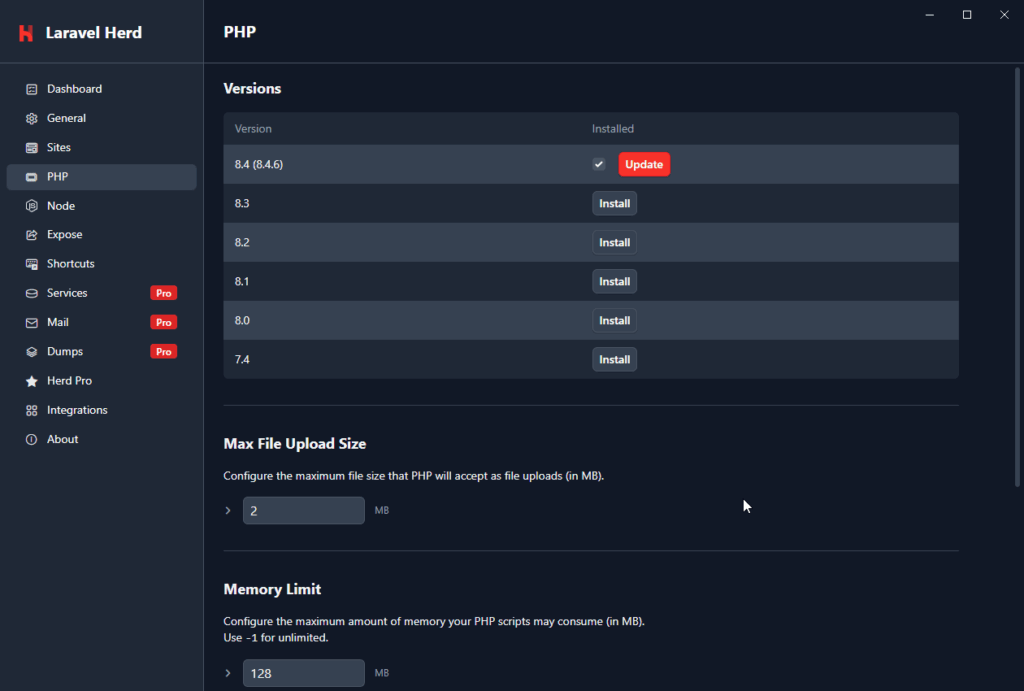The height and width of the screenshot is (691, 1024).
Task: Focus the Max File Upload Size field
Action: click(304, 510)
